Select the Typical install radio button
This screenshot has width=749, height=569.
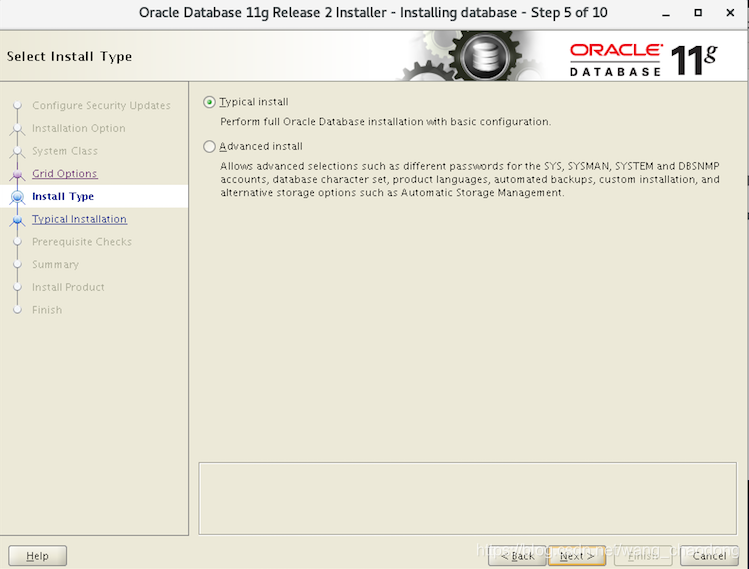[209, 102]
